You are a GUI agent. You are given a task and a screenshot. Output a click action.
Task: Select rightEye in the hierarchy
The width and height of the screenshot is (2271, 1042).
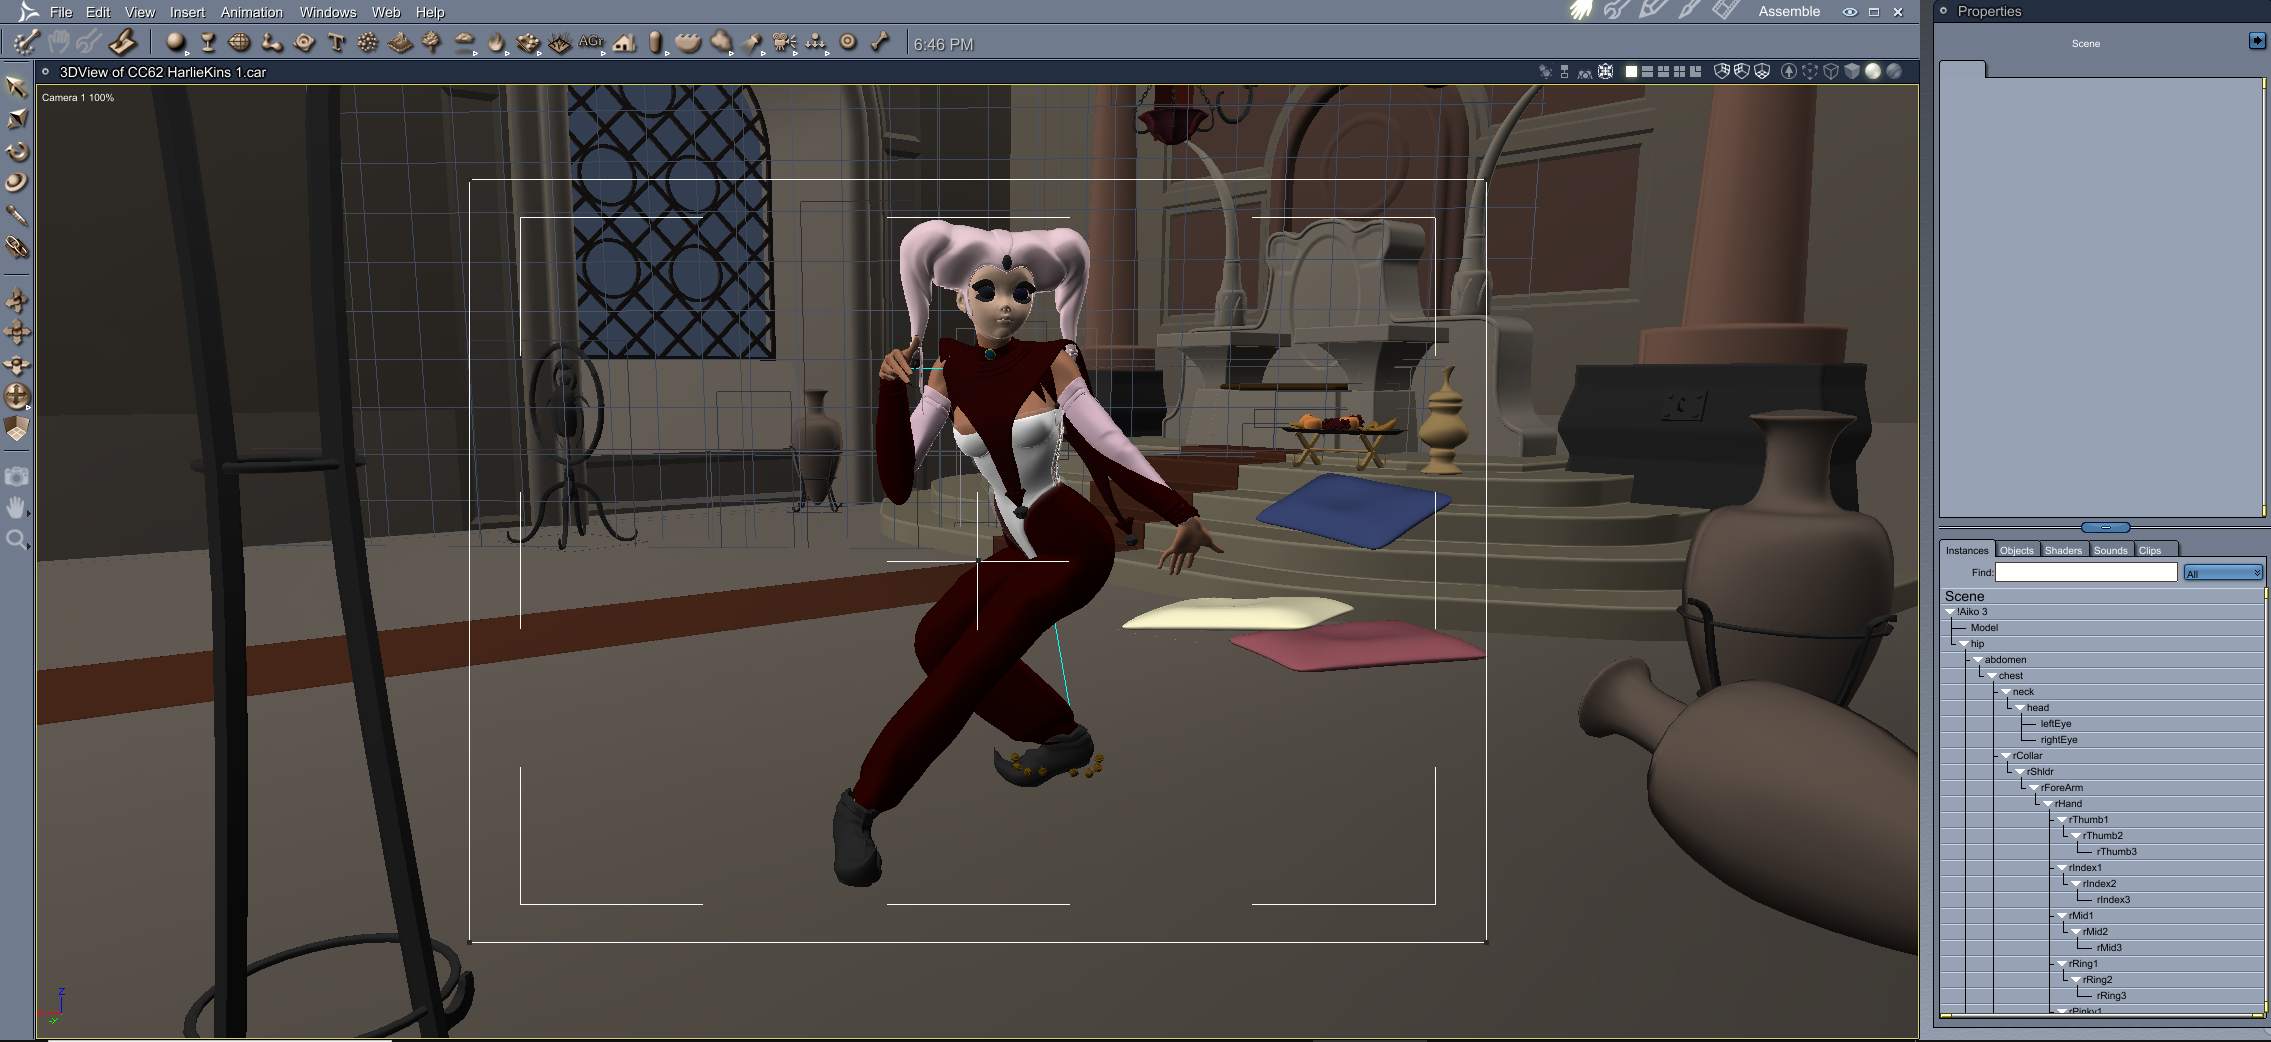2059,739
